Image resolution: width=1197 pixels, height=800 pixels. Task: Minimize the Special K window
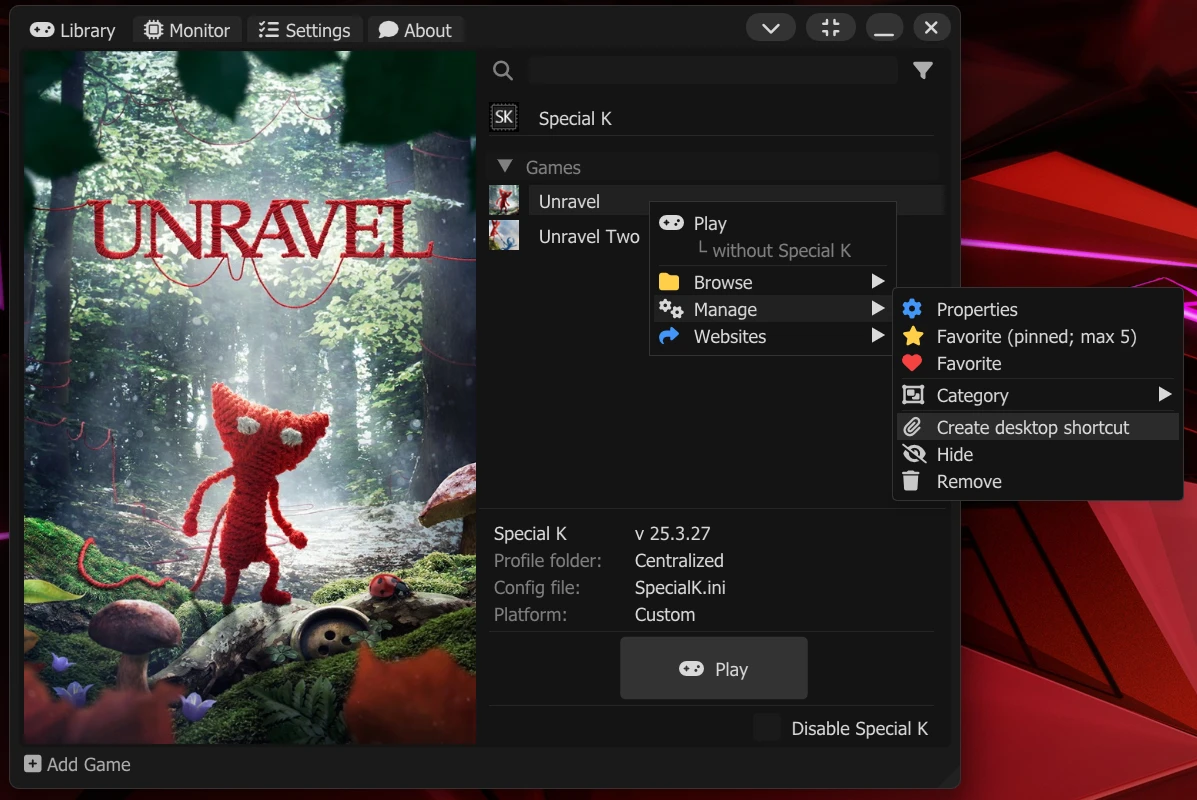pos(884,28)
